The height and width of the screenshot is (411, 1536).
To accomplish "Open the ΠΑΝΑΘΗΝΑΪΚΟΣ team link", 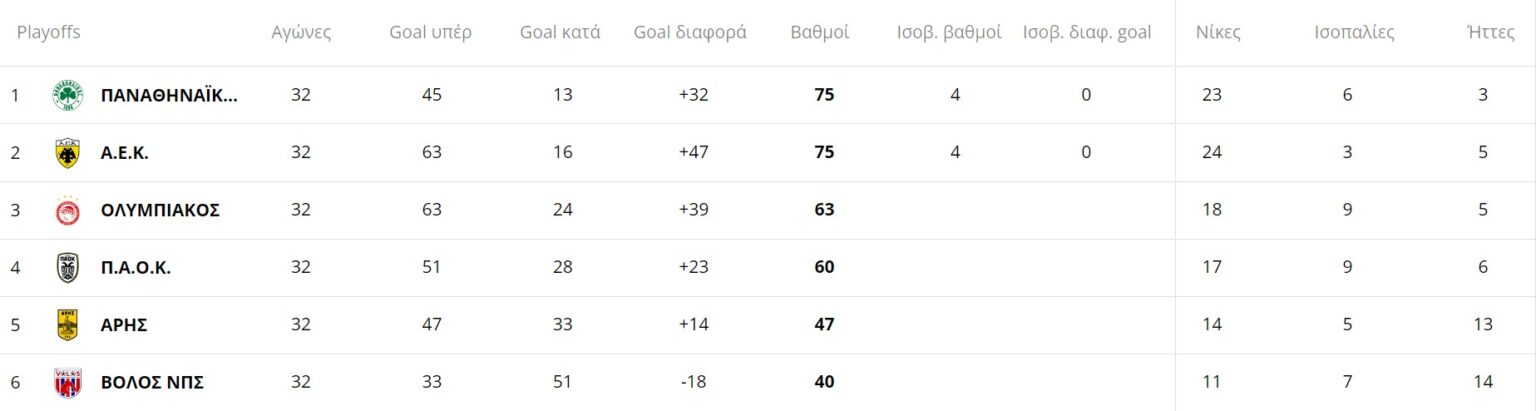I will (x=169, y=96).
